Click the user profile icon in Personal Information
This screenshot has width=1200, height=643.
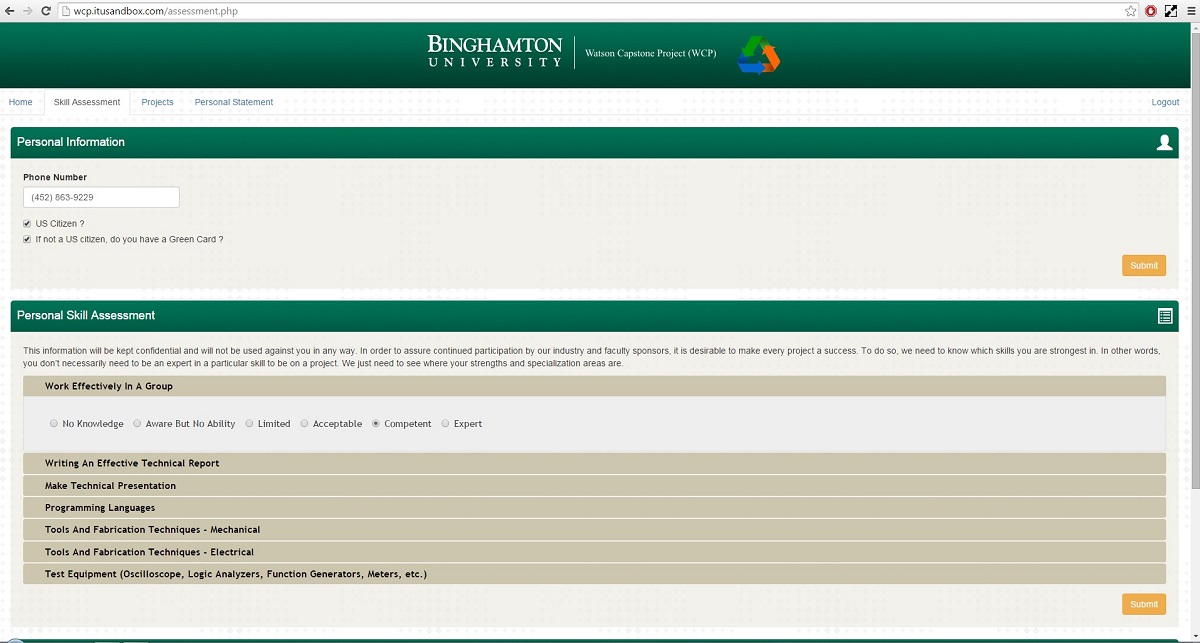click(x=1164, y=143)
